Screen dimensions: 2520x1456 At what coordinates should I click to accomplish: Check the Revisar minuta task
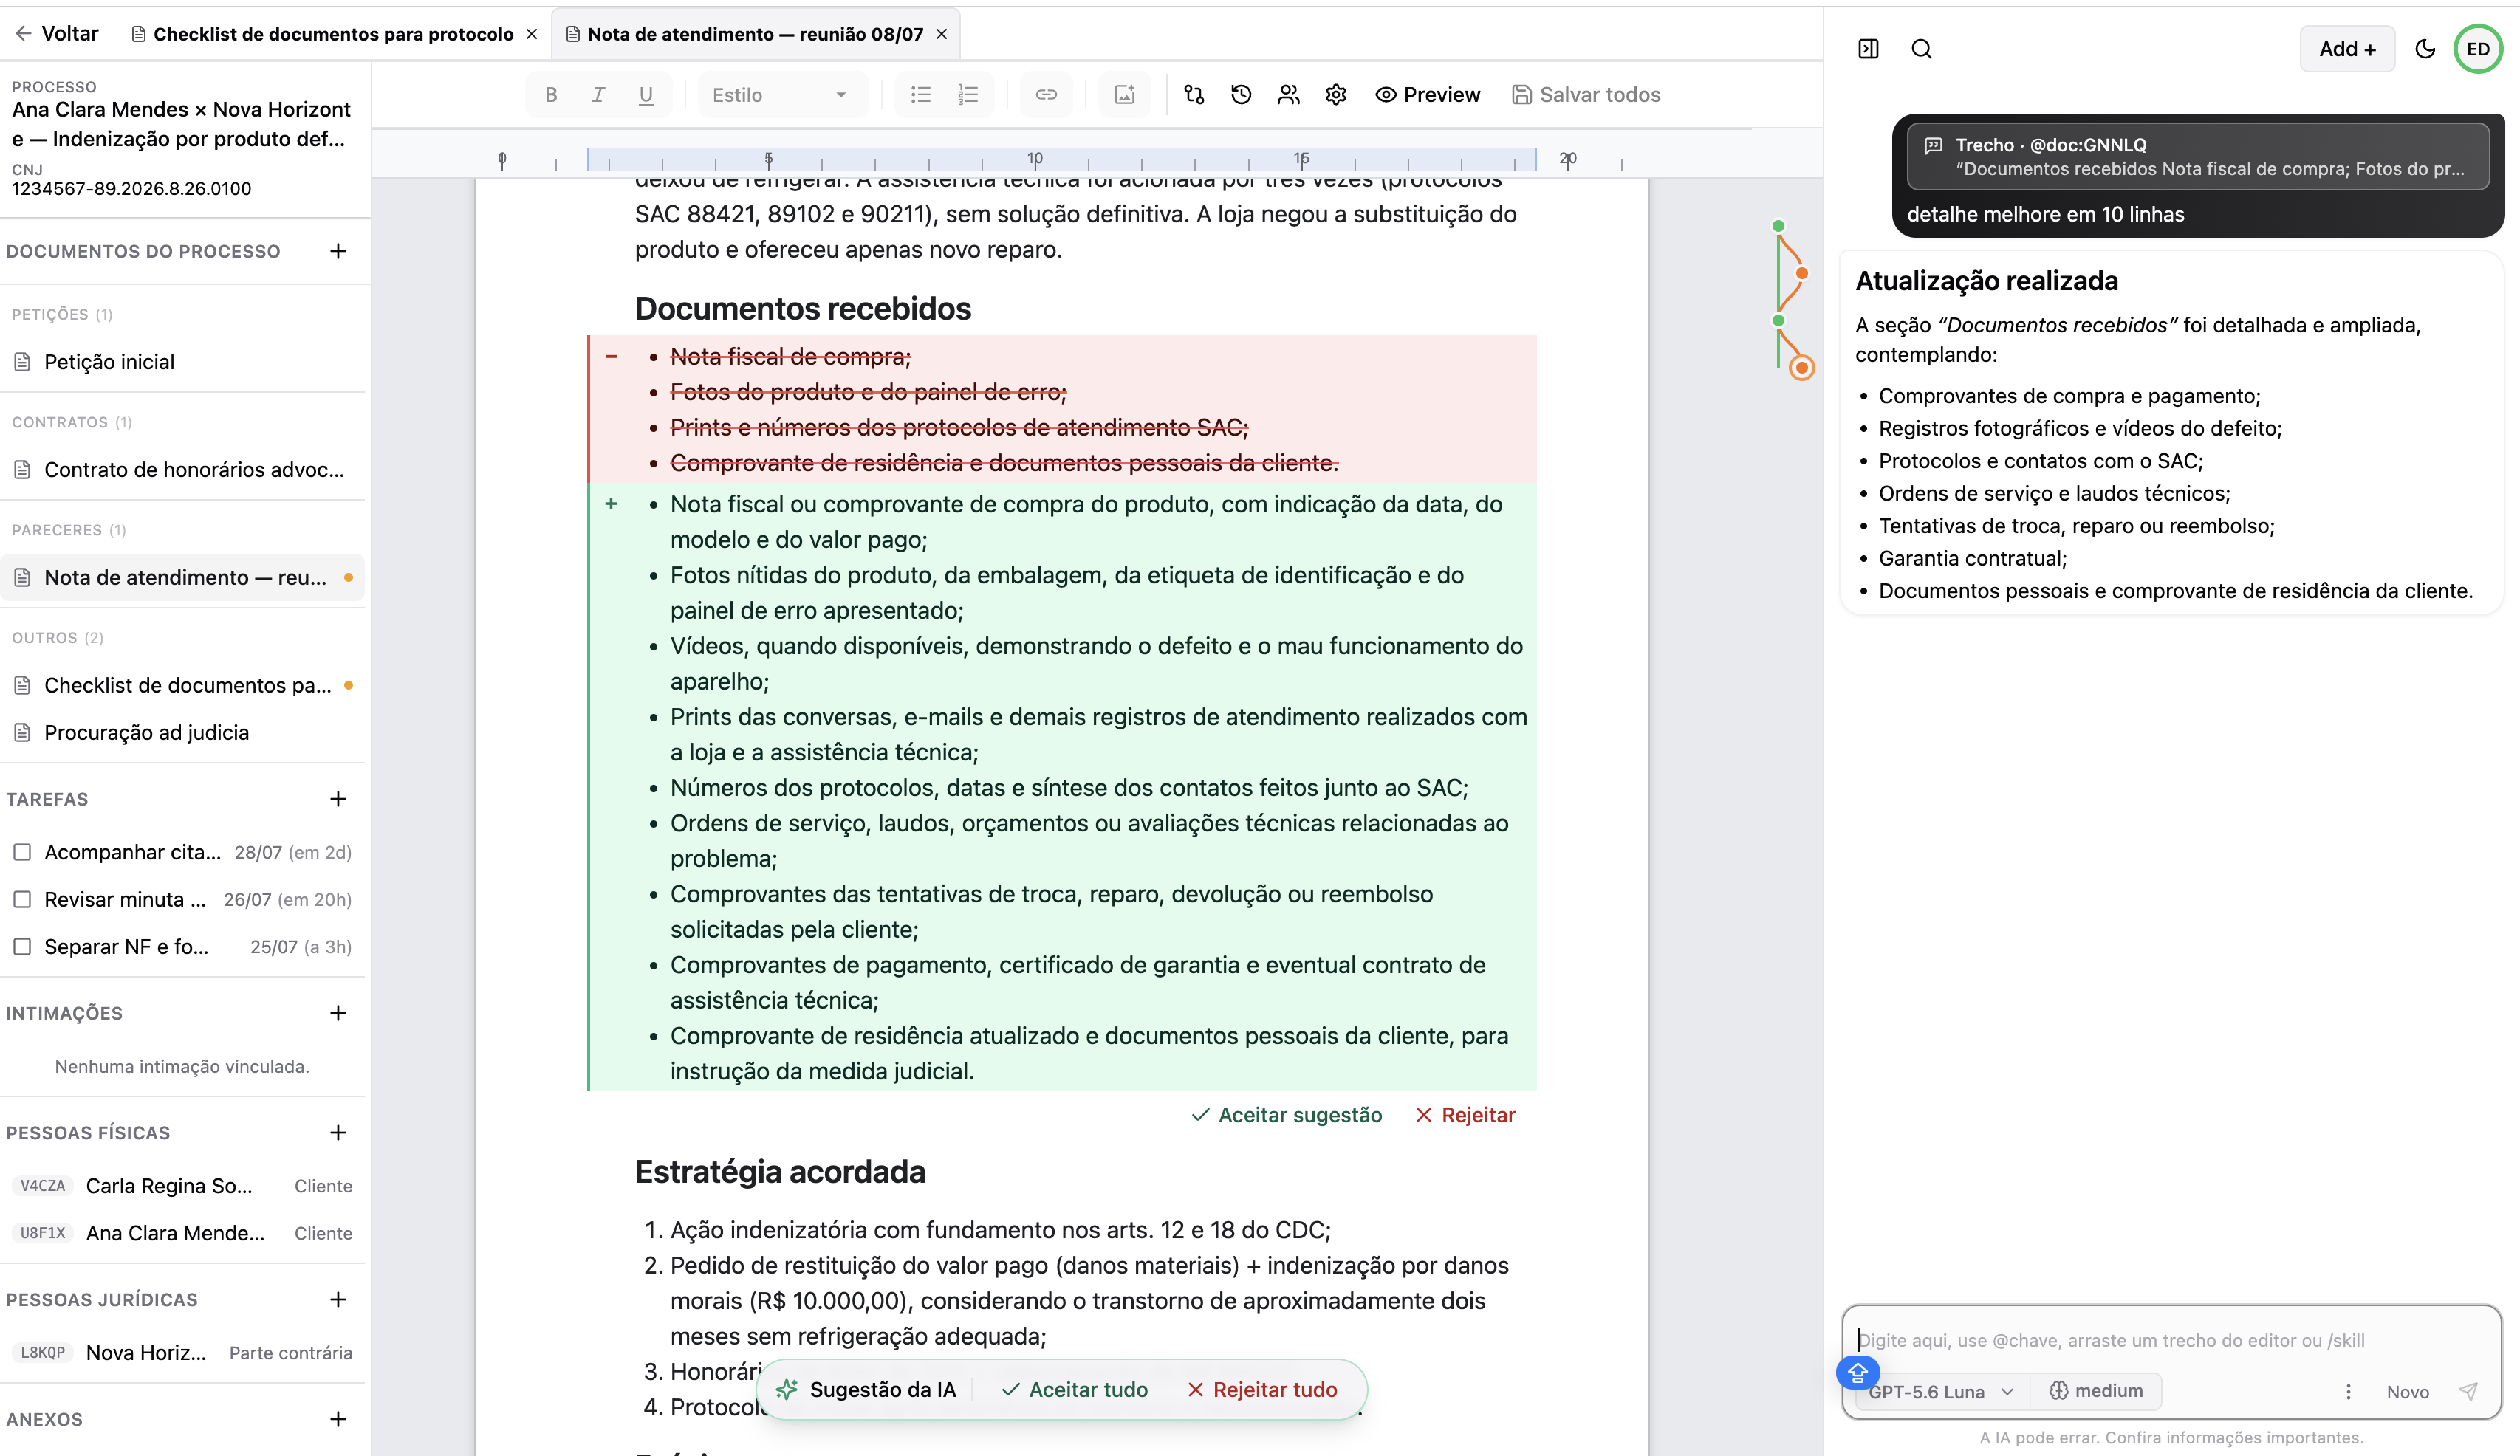tap(22, 899)
